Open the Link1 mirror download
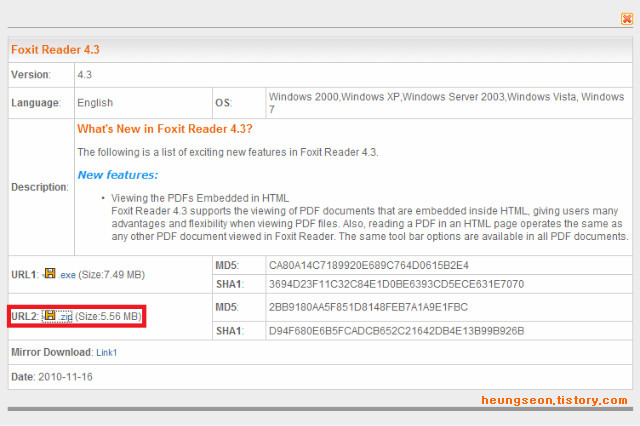The width and height of the screenshot is (640, 426). click(107, 353)
